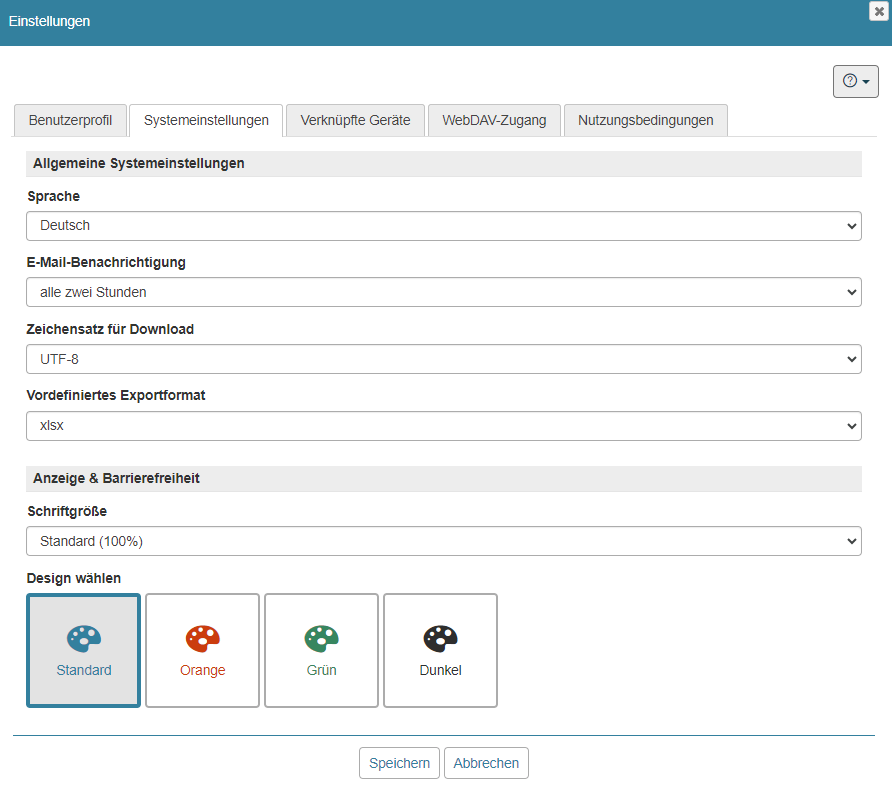
Task: Click the green palette icon
Action: 321,638
